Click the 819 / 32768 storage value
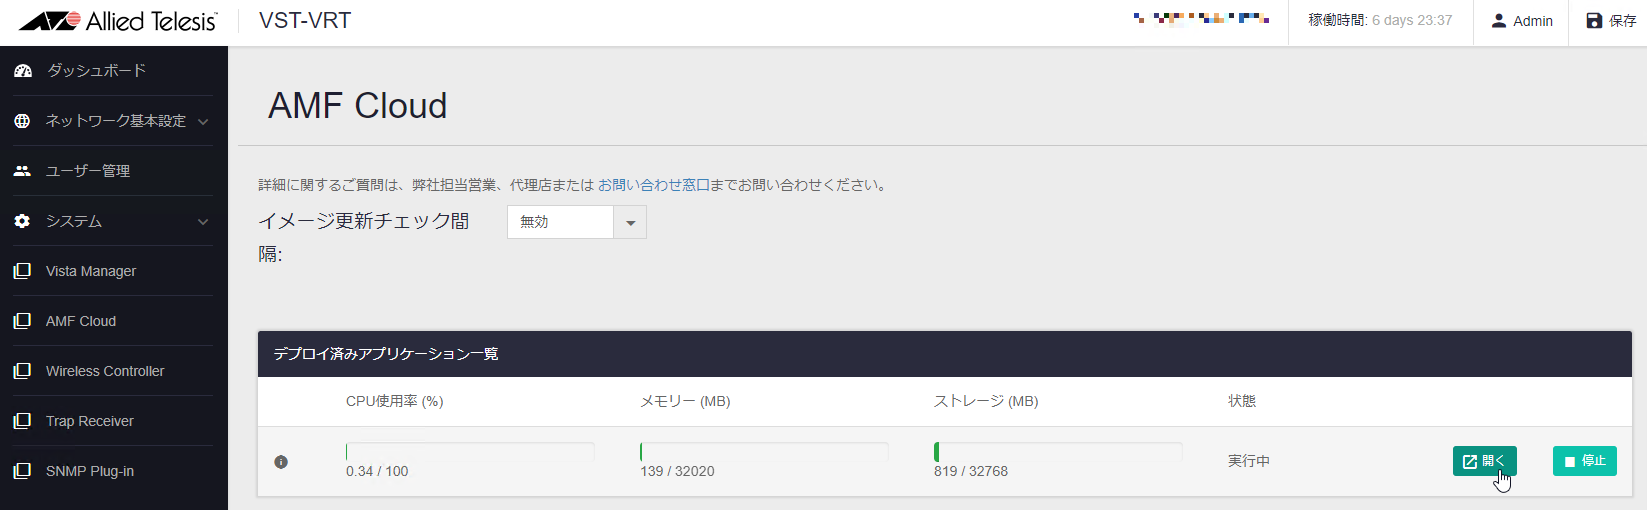Screen dimensions: 1647x510 point(971,471)
